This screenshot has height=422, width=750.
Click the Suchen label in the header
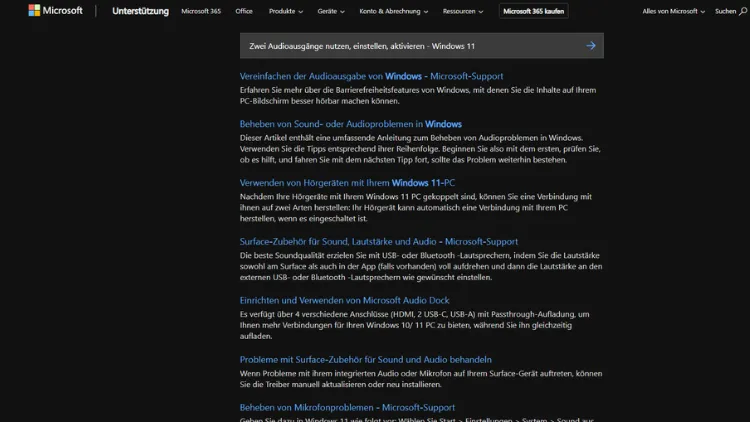coord(725,11)
